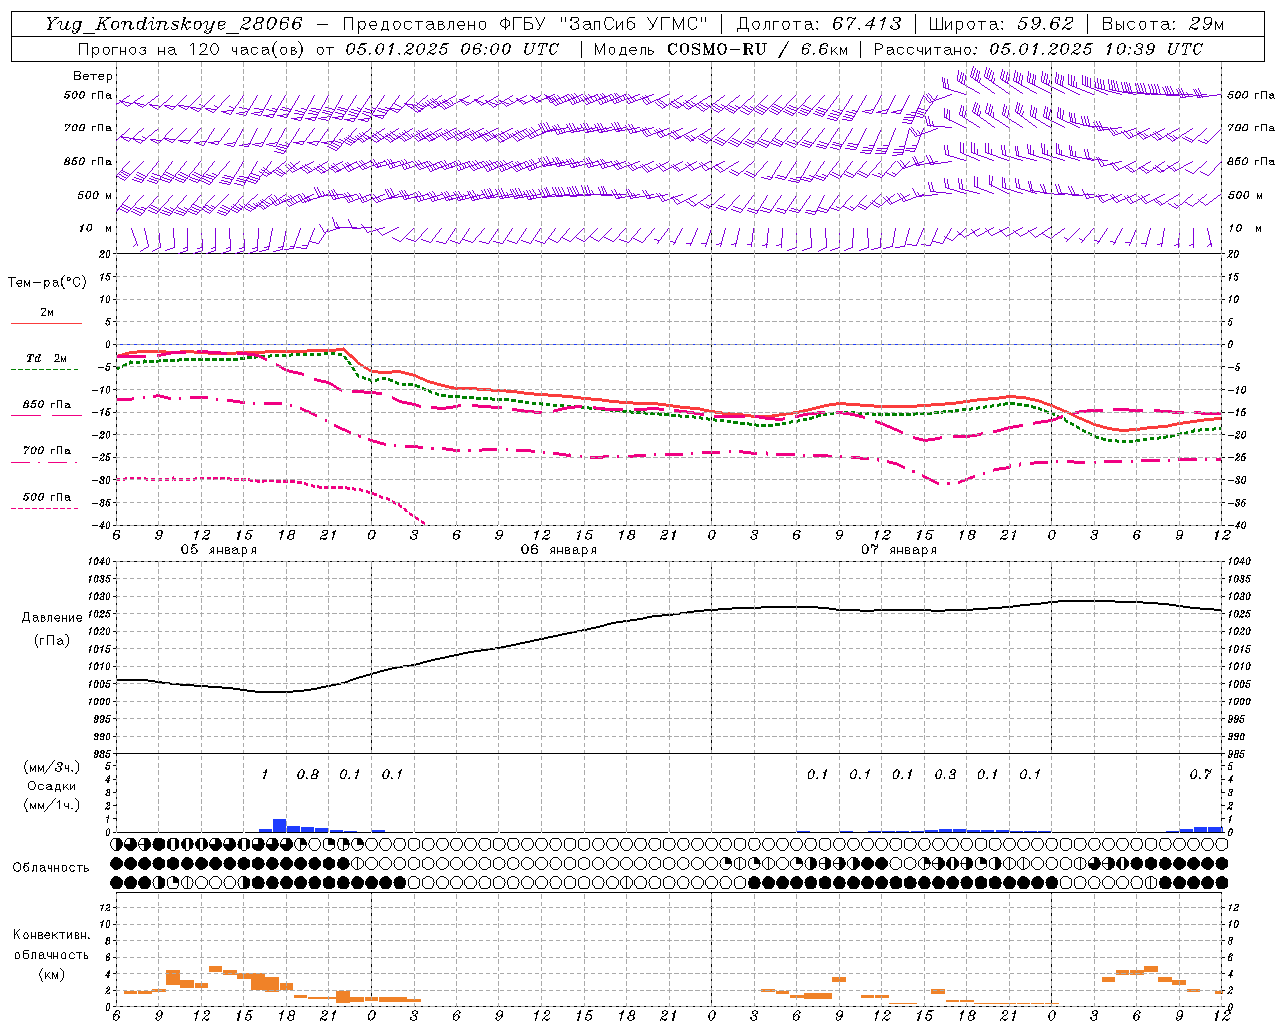The image size is (1280, 1024).
Task: Click the tallest blue precipitation bar
Action: pyautogui.click(x=280, y=825)
